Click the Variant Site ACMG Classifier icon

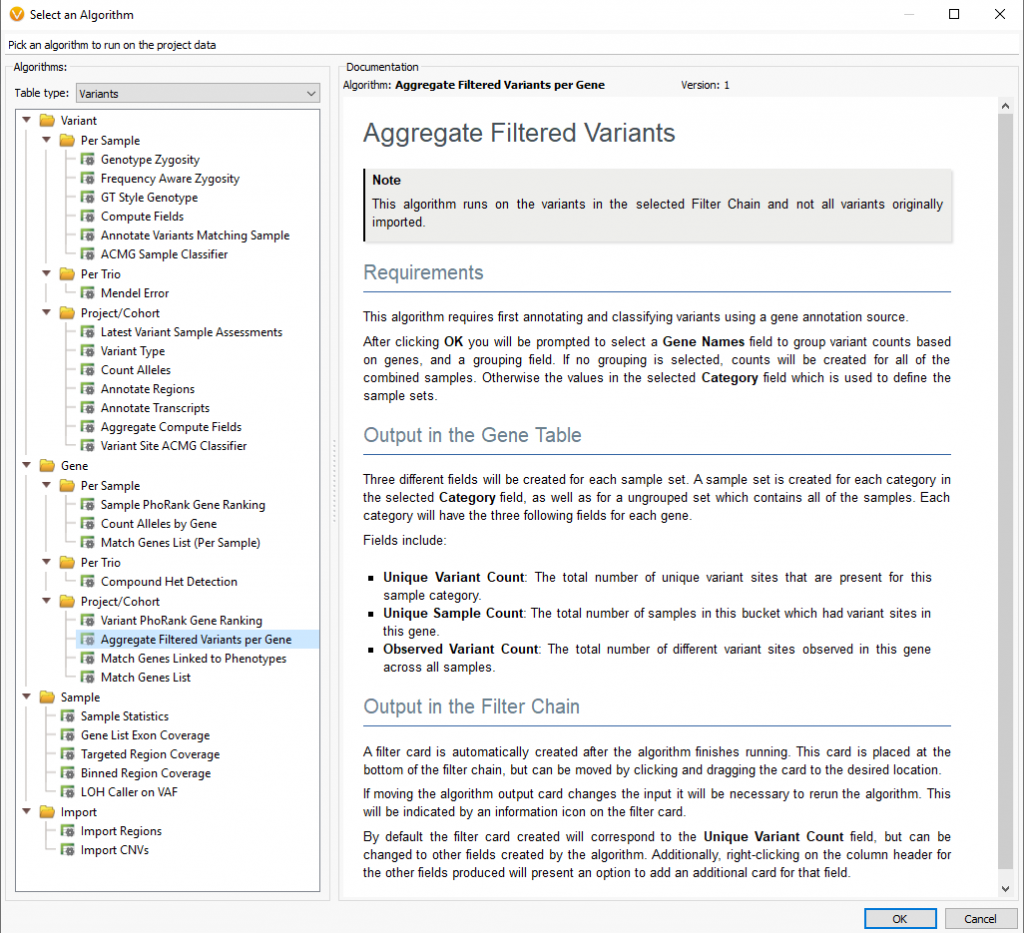tap(88, 445)
